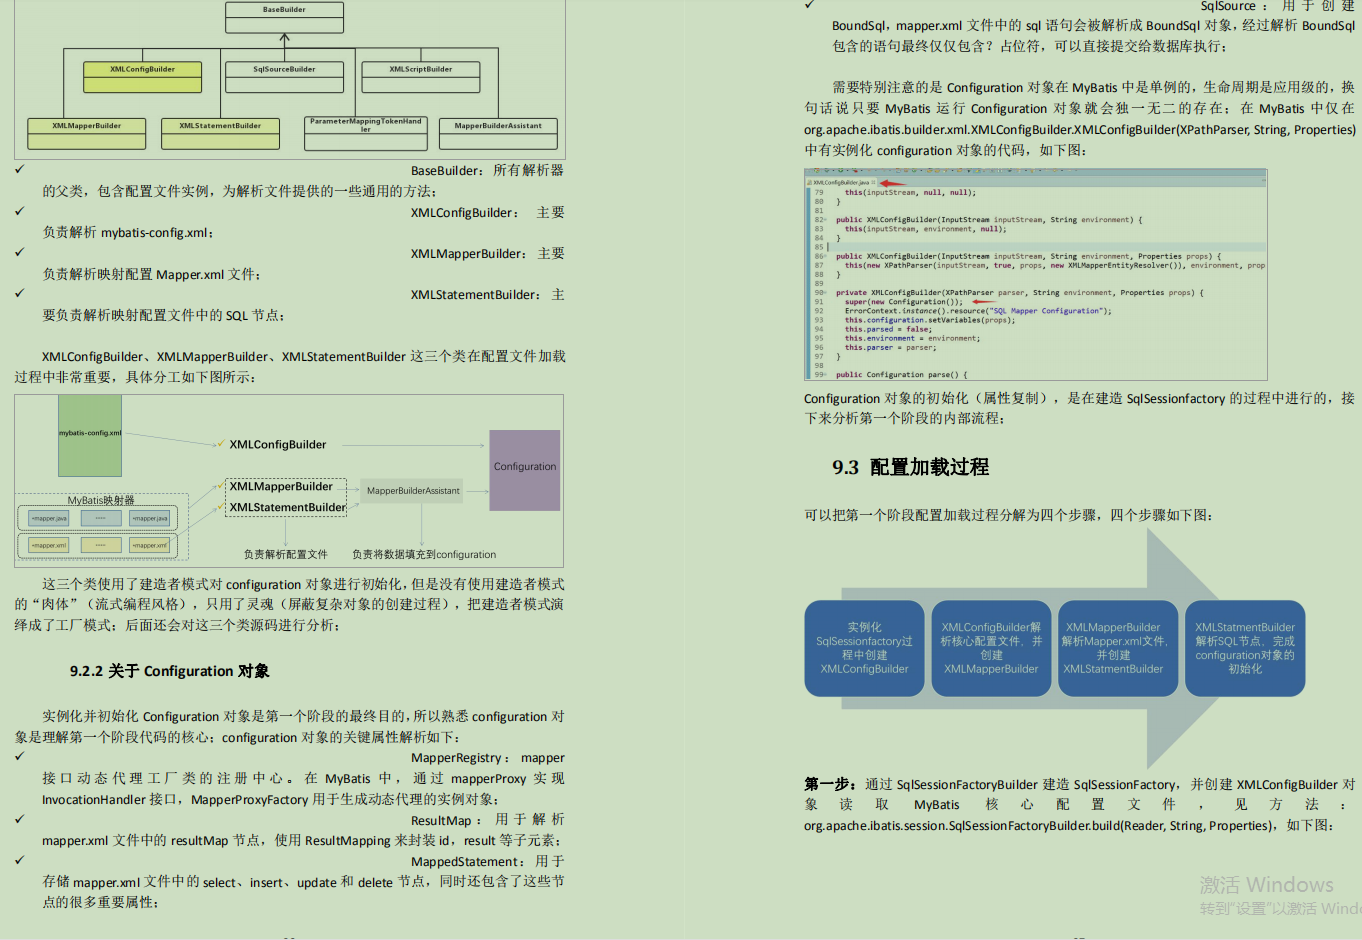The width and height of the screenshot is (1362, 940).
Task: Click the bullet text "XMLStatementBuilder： 主"
Action: (x=487, y=295)
